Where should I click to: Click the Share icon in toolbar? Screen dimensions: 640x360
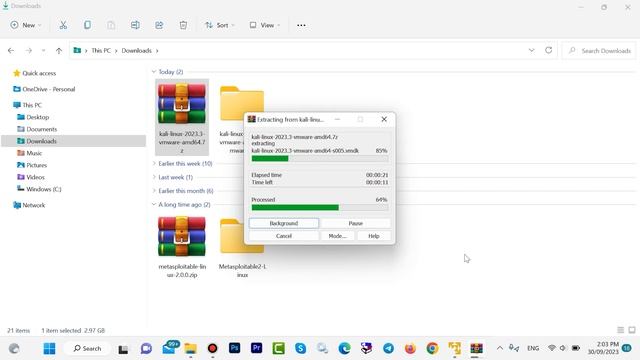click(x=159, y=25)
